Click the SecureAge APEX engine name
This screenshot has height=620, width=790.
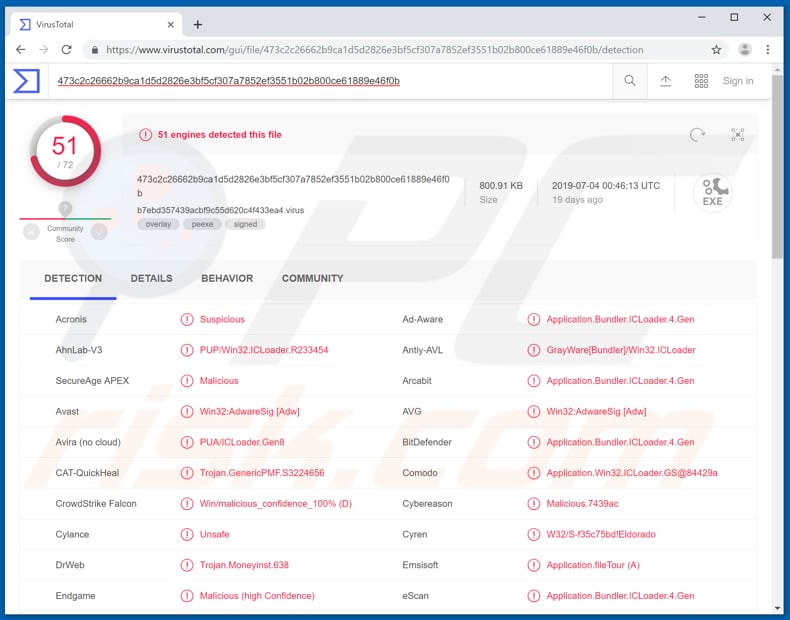pos(92,381)
